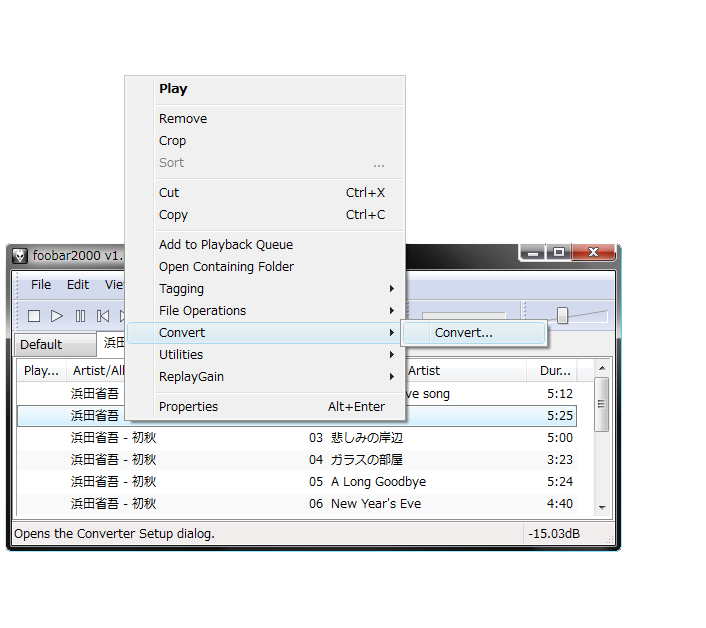This screenshot has width=706, height=628.
Task: Expand the File Operations submenu
Action: click(x=265, y=311)
